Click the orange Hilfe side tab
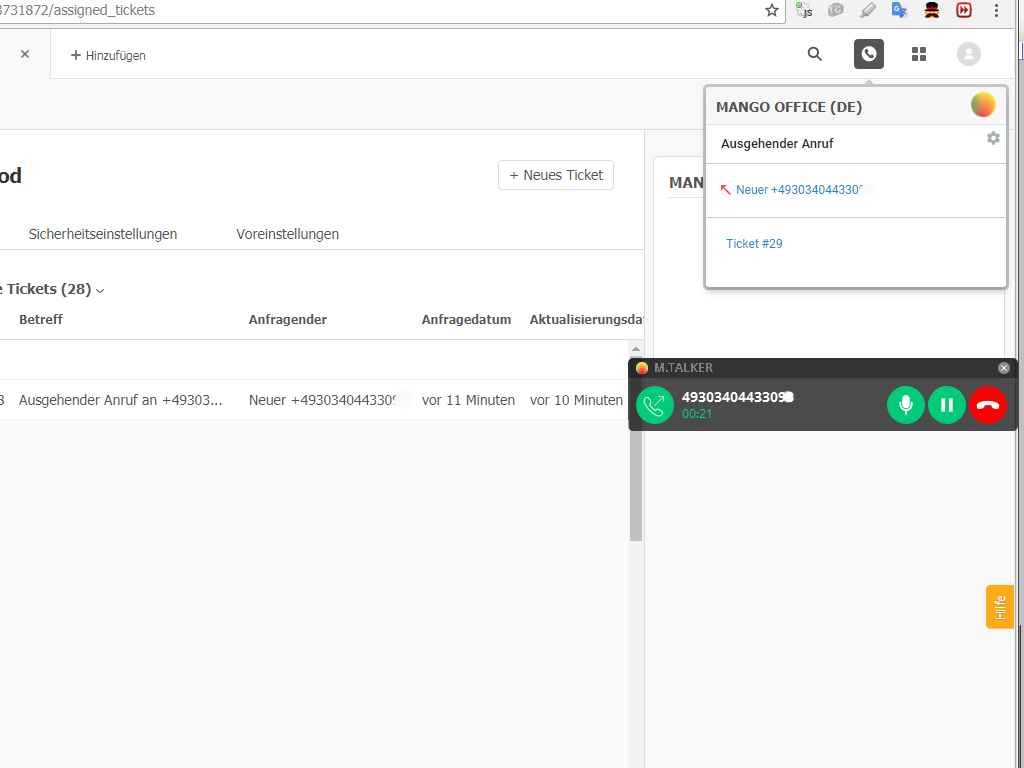This screenshot has height=768, width=1024. click(999, 607)
